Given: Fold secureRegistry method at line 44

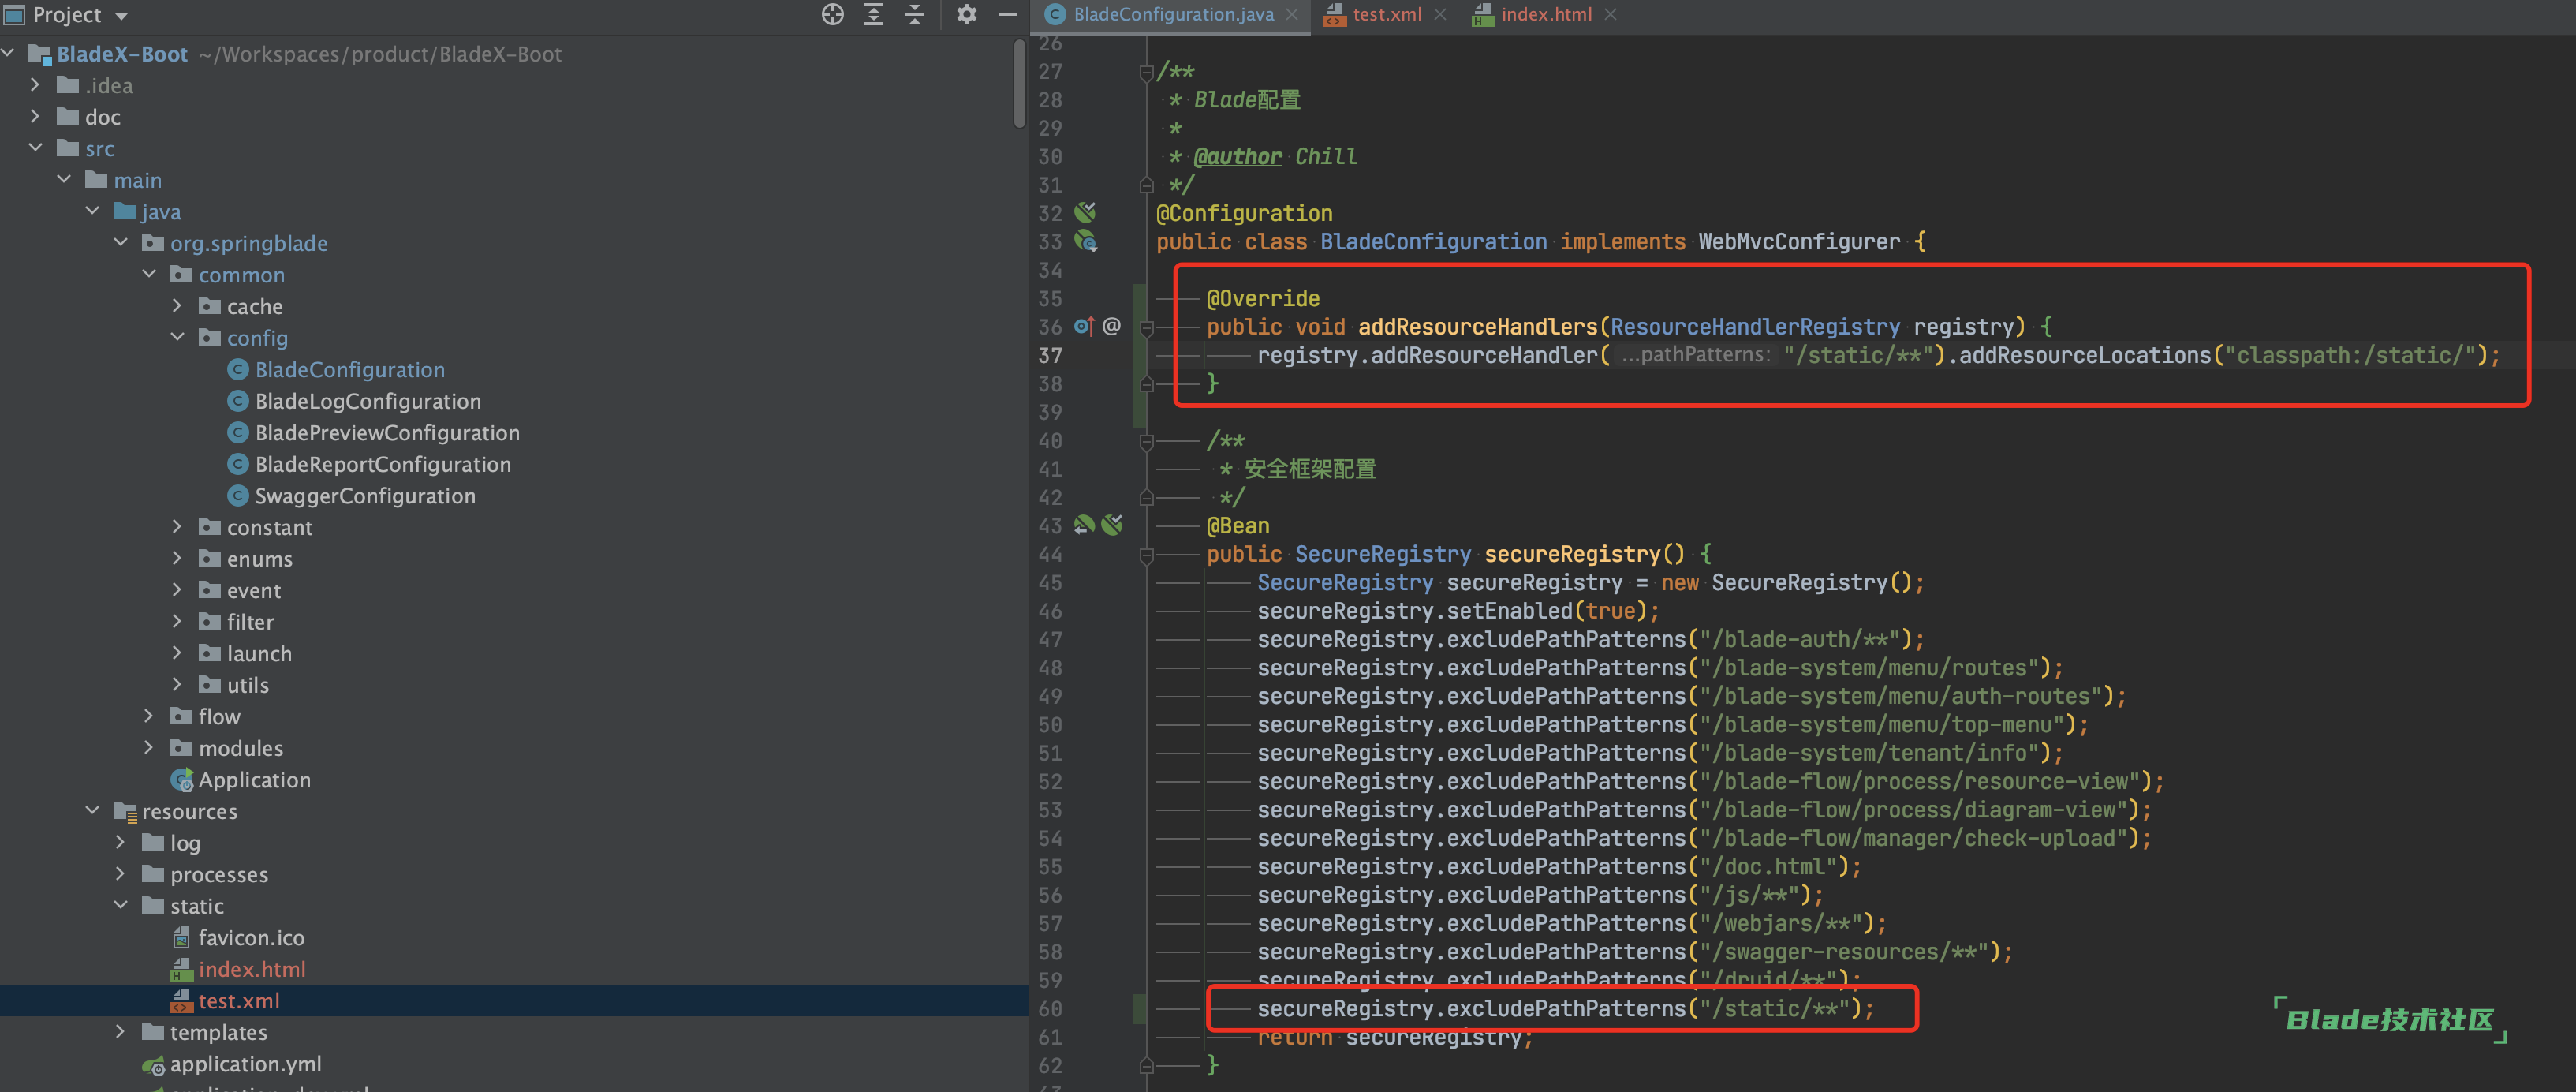Looking at the screenshot, I should [x=1147, y=555].
